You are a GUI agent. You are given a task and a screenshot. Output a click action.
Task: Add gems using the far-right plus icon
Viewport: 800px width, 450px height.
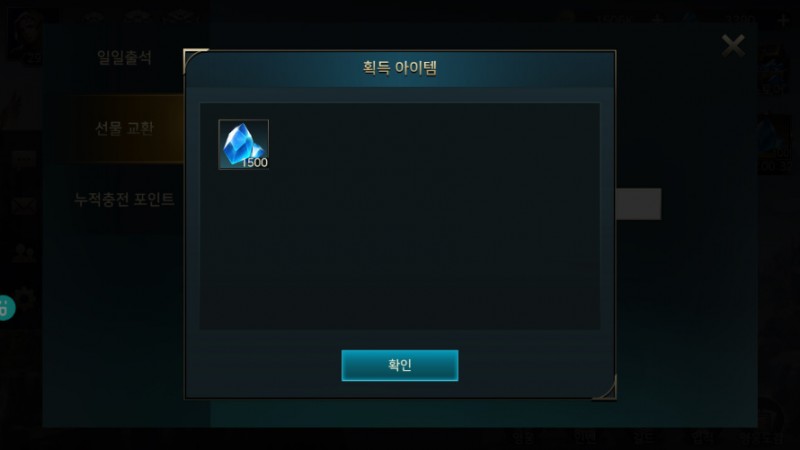[784, 21]
